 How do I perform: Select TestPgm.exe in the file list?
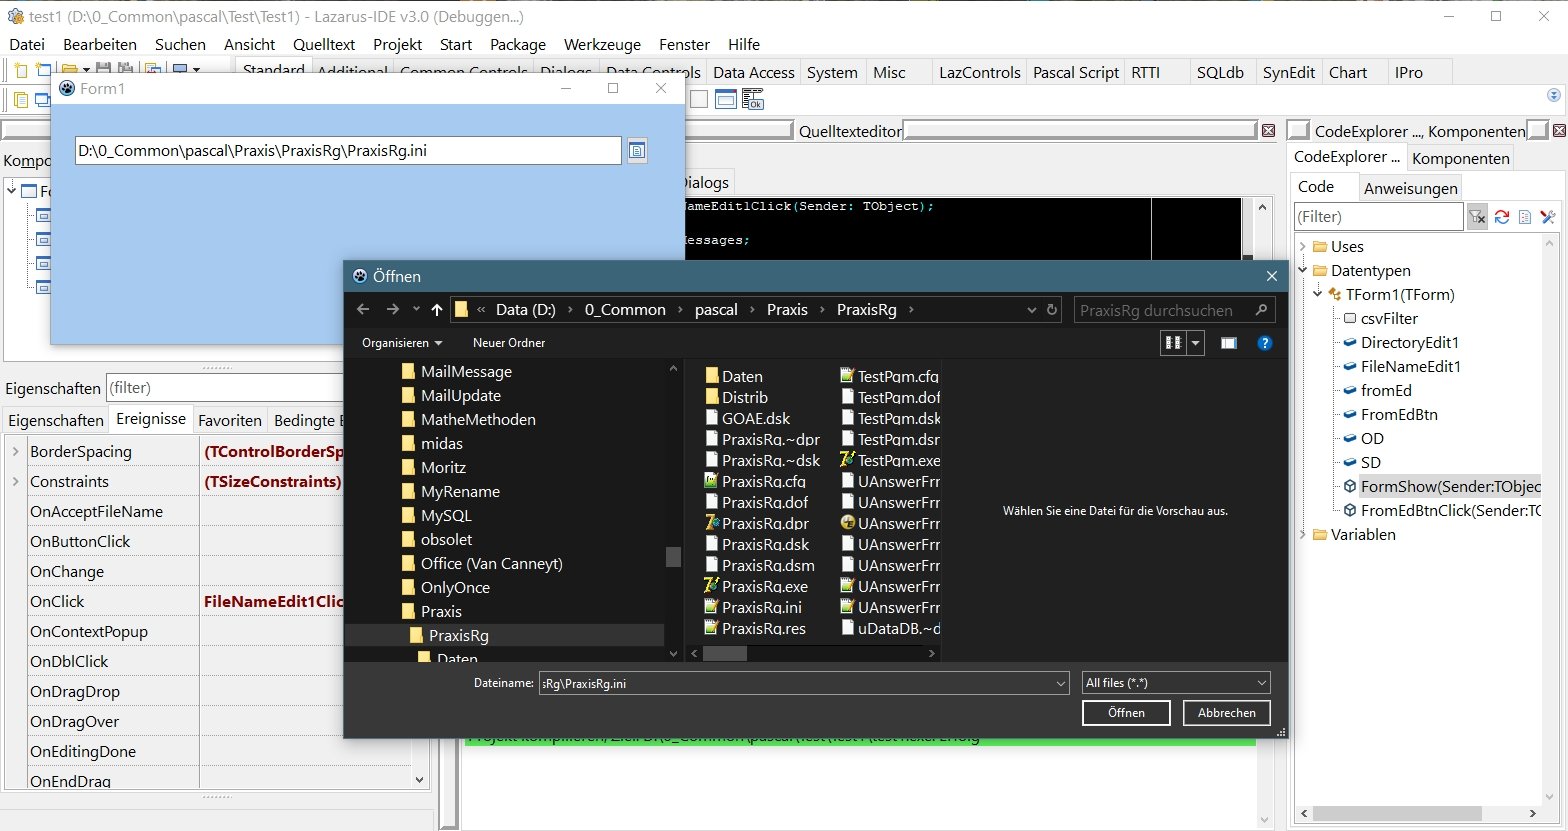[890, 460]
